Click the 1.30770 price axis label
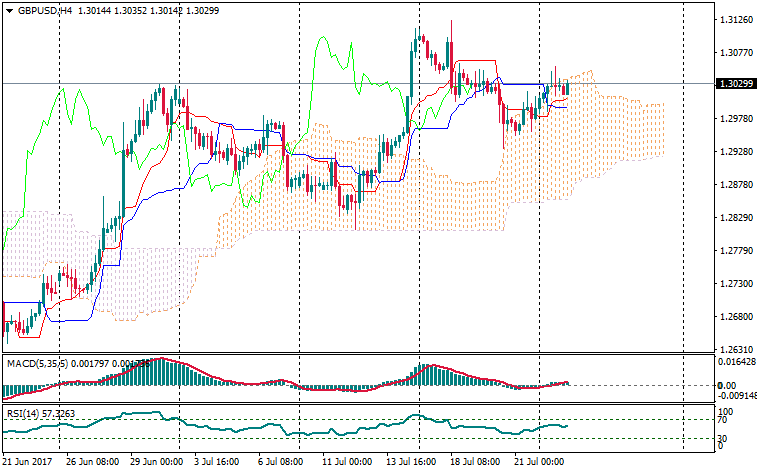 click(735, 52)
